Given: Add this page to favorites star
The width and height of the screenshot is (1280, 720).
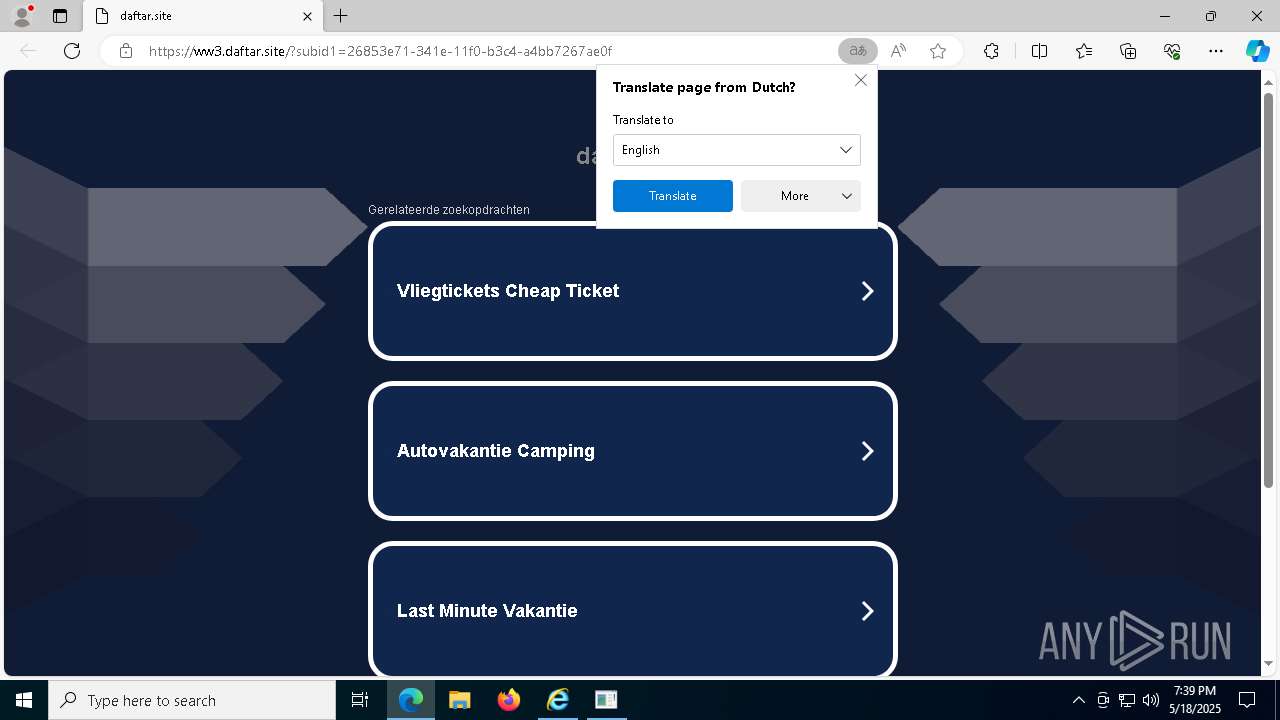Looking at the screenshot, I should click(938, 51).
